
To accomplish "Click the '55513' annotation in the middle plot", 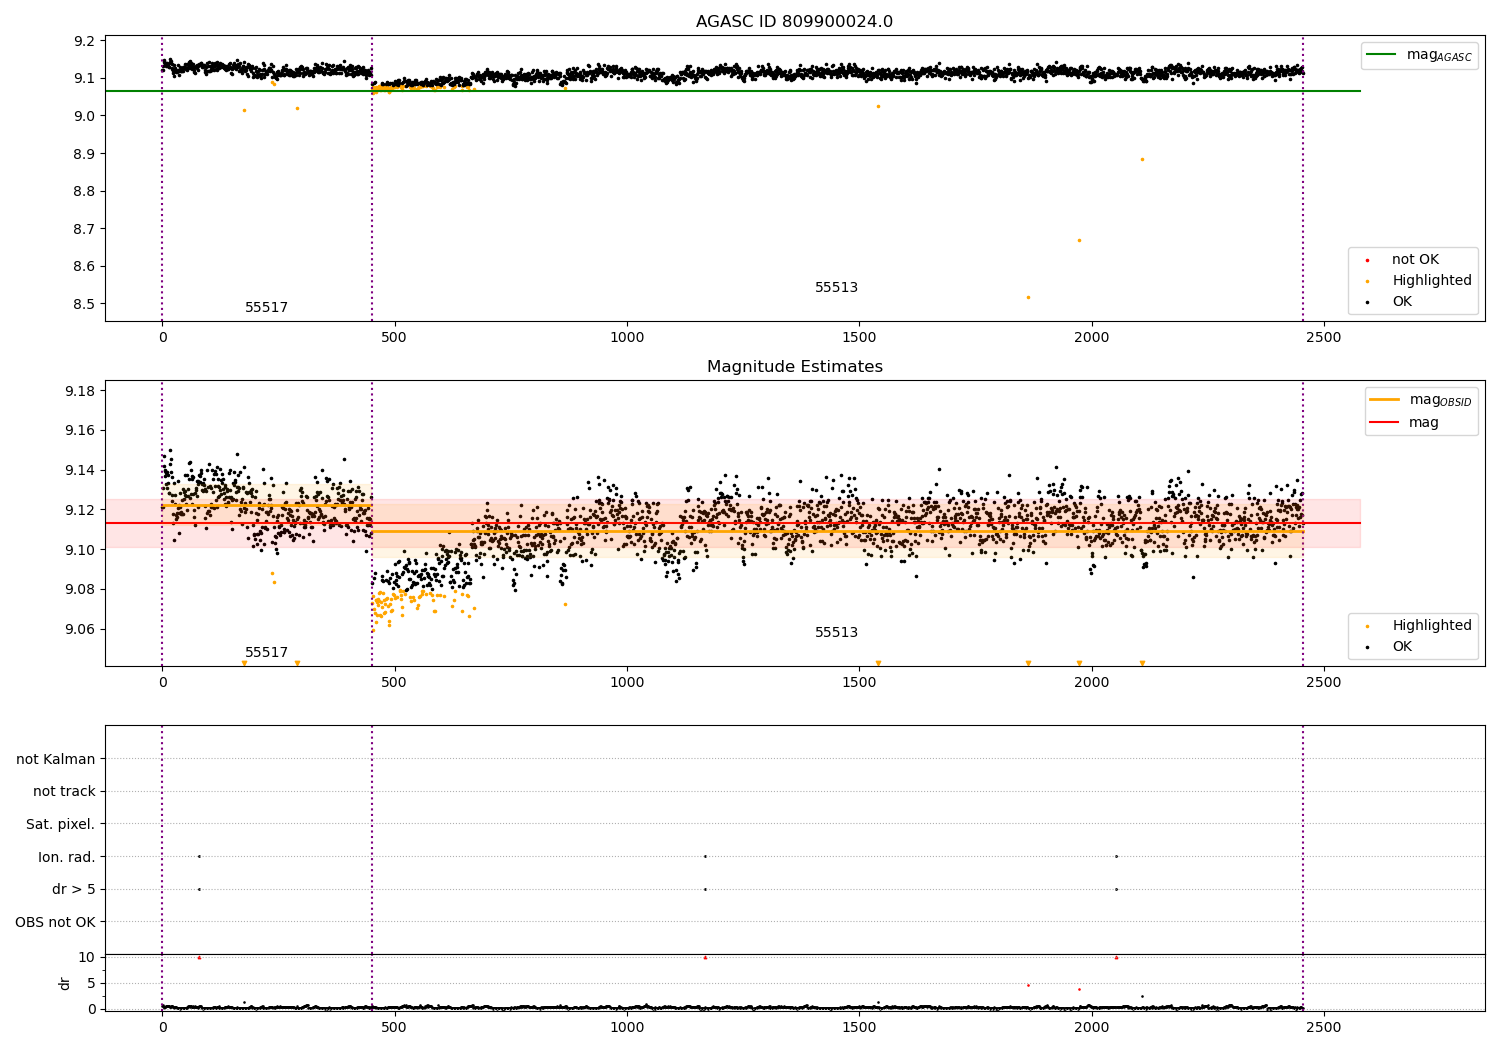I will click(x=836, y=633).
